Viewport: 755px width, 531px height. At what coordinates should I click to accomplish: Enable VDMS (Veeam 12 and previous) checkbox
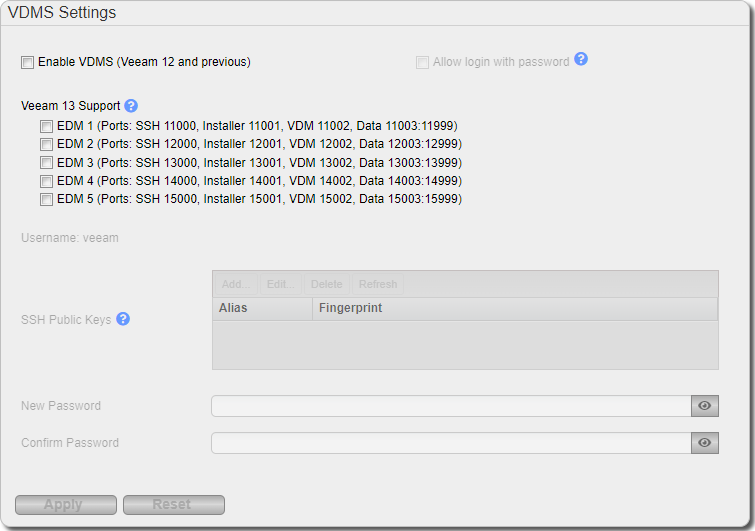27,62
